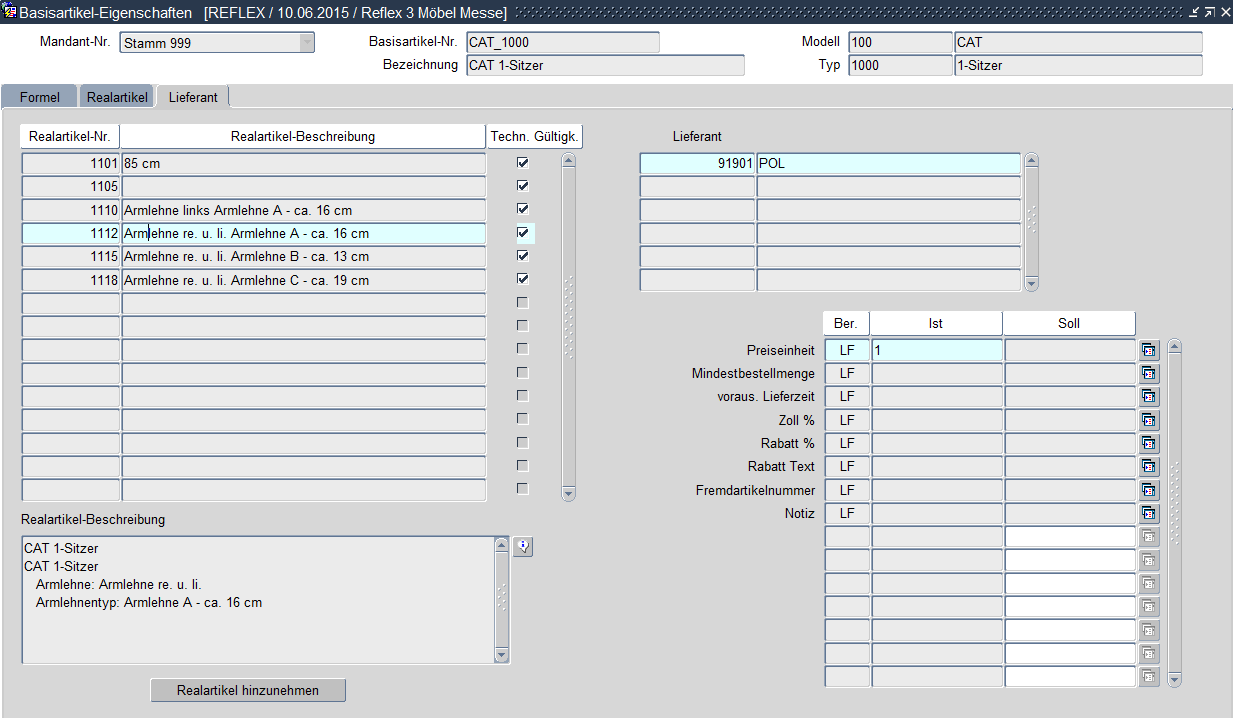The height and width of the screenshot is (718, 1233).
Task: Click the editor icon beside Preiseinheit row
Action: tap(1148, 350)
